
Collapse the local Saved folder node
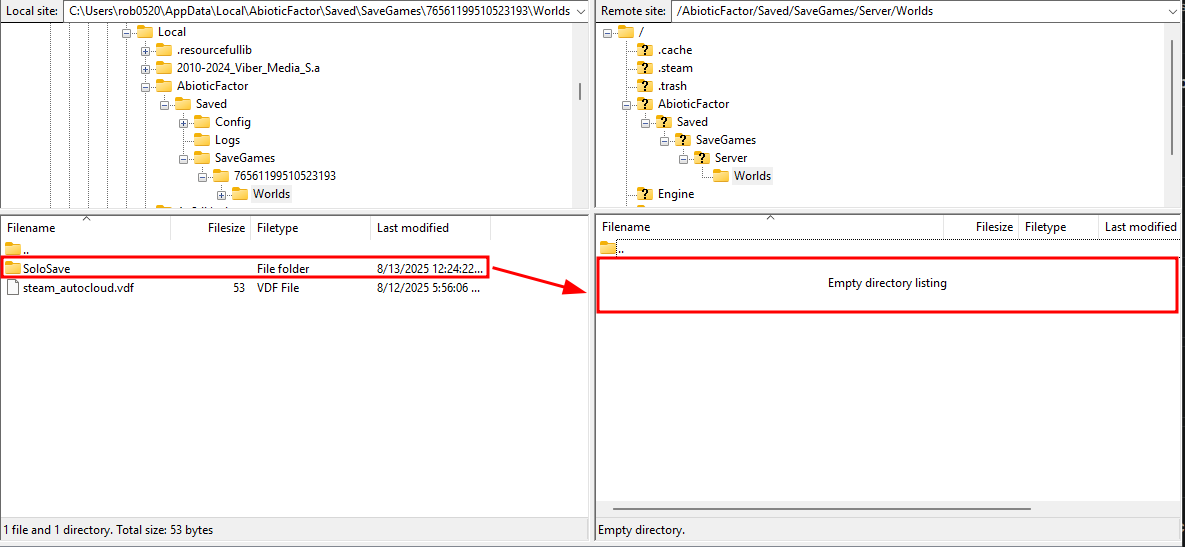click(165, 105)
